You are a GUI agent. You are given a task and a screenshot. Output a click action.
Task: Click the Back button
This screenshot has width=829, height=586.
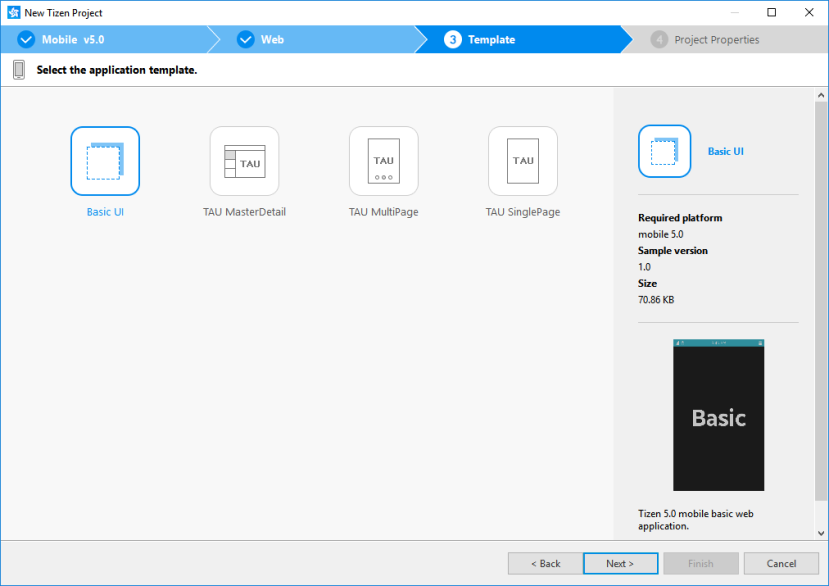[545, 563]
